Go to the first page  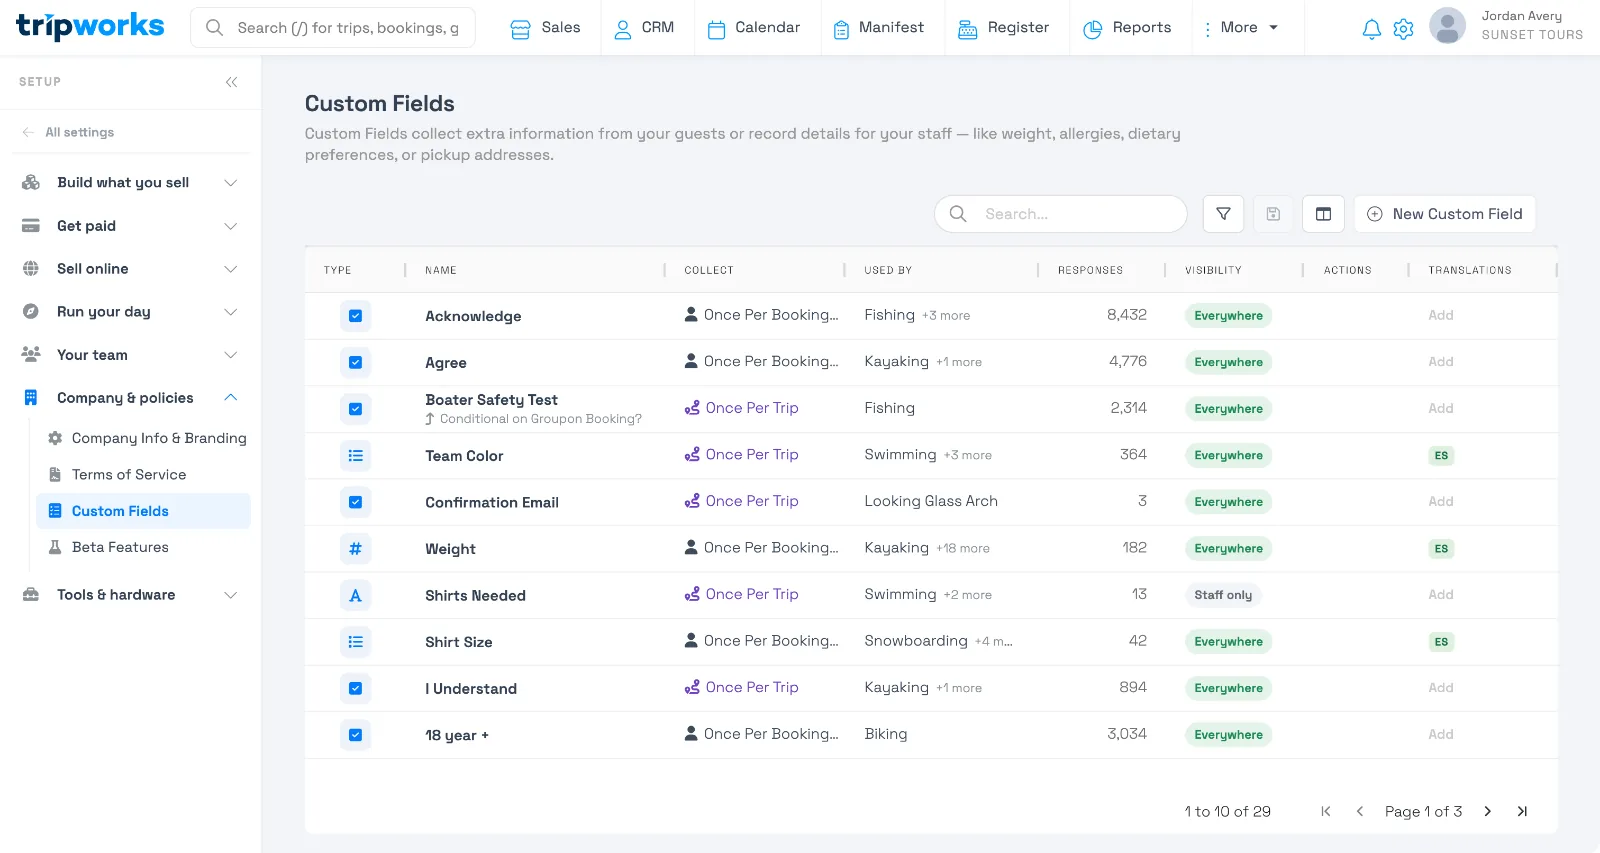pos(1326,812)
